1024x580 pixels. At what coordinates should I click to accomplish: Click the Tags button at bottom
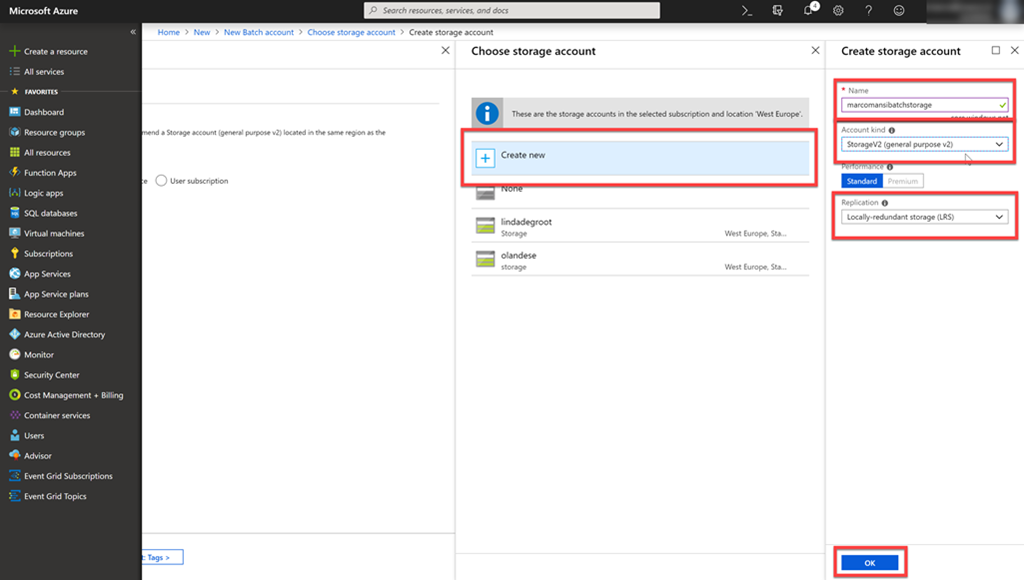point(162,557)
